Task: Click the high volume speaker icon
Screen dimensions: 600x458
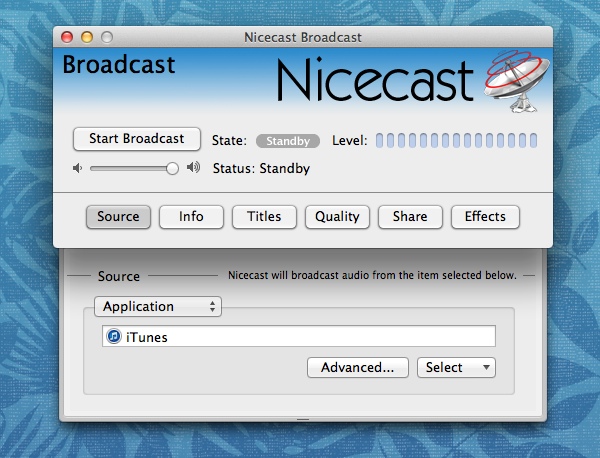Action: [x=193, y=168]
